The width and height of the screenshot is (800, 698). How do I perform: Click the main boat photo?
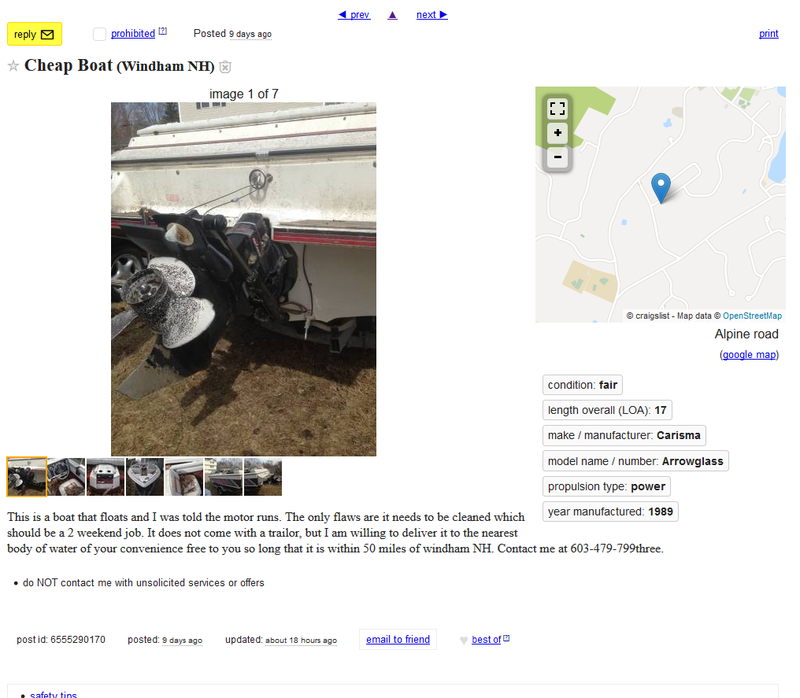pos(243,279)
